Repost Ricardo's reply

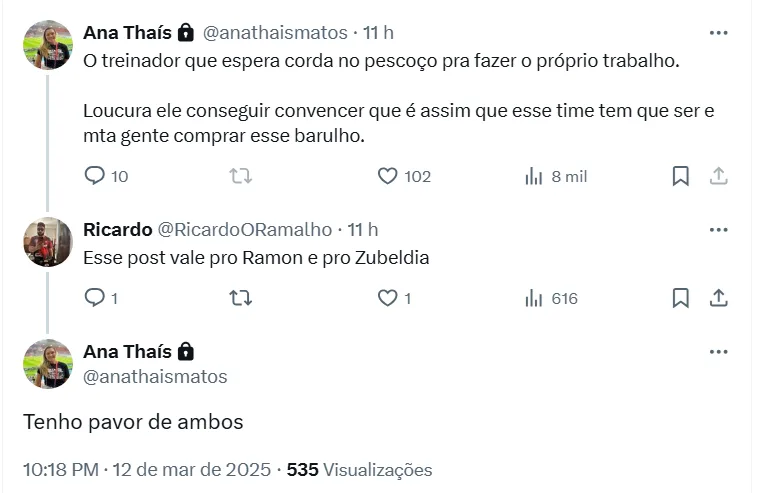pyautogui.click(x=241, y=298)
